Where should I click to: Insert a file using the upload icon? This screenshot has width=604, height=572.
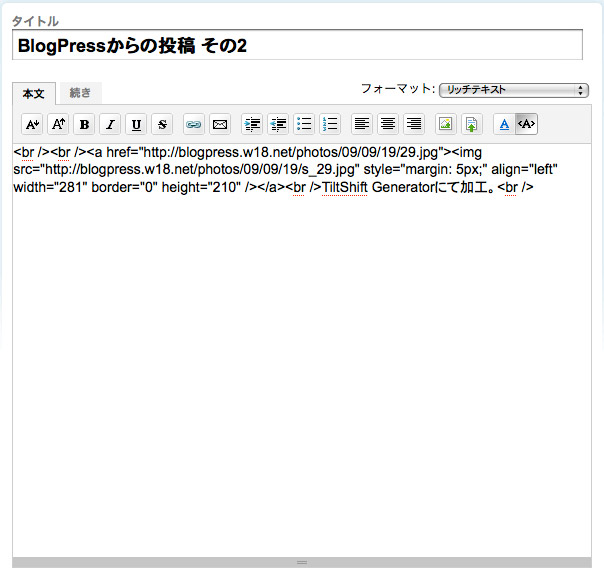tap(472, 124)
